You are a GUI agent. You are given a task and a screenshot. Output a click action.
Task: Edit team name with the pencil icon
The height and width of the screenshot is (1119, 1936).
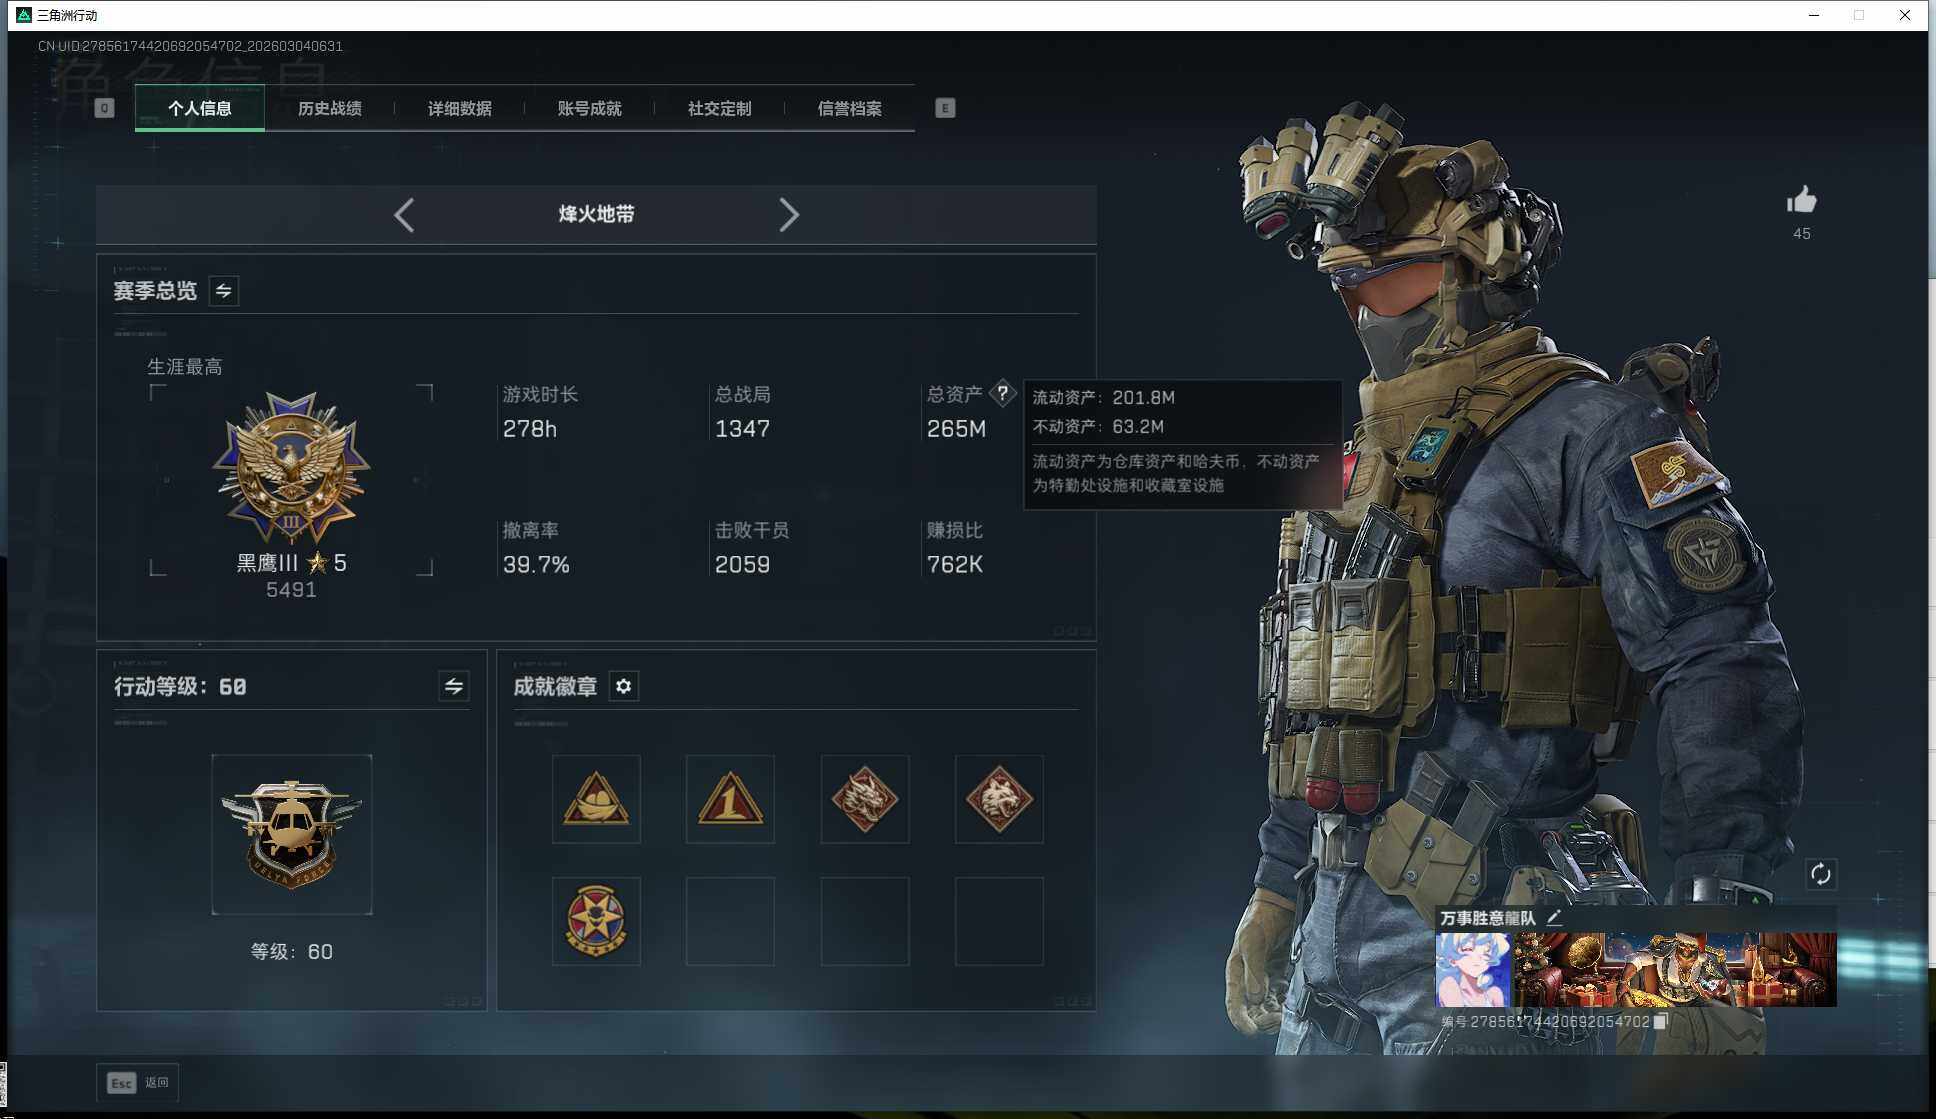1554,917
